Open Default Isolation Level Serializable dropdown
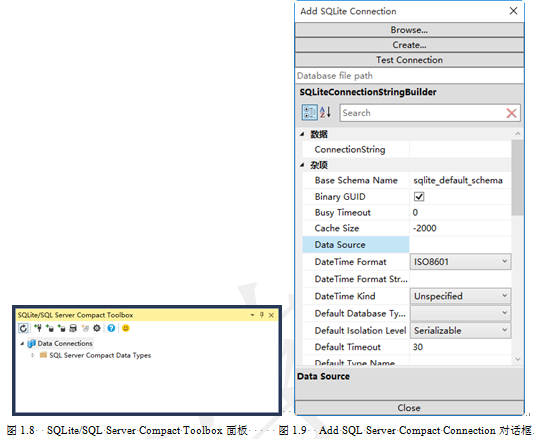 [460, 330]
